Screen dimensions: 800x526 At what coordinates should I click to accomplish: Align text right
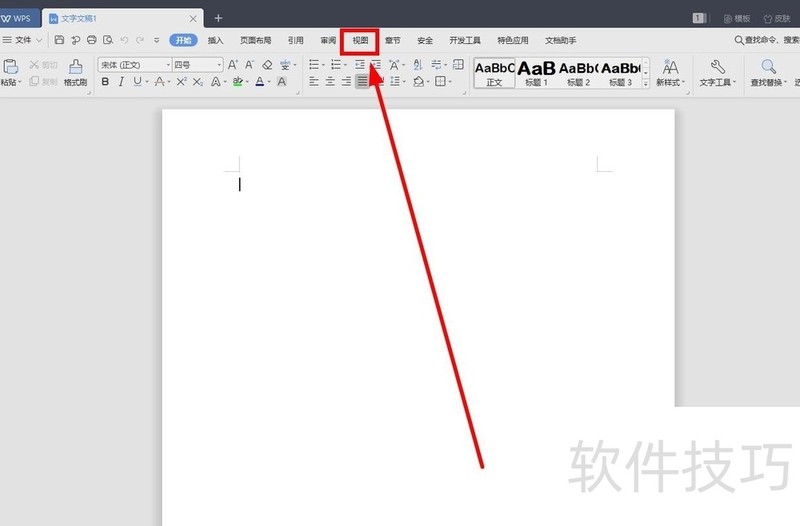click(346, 82)
